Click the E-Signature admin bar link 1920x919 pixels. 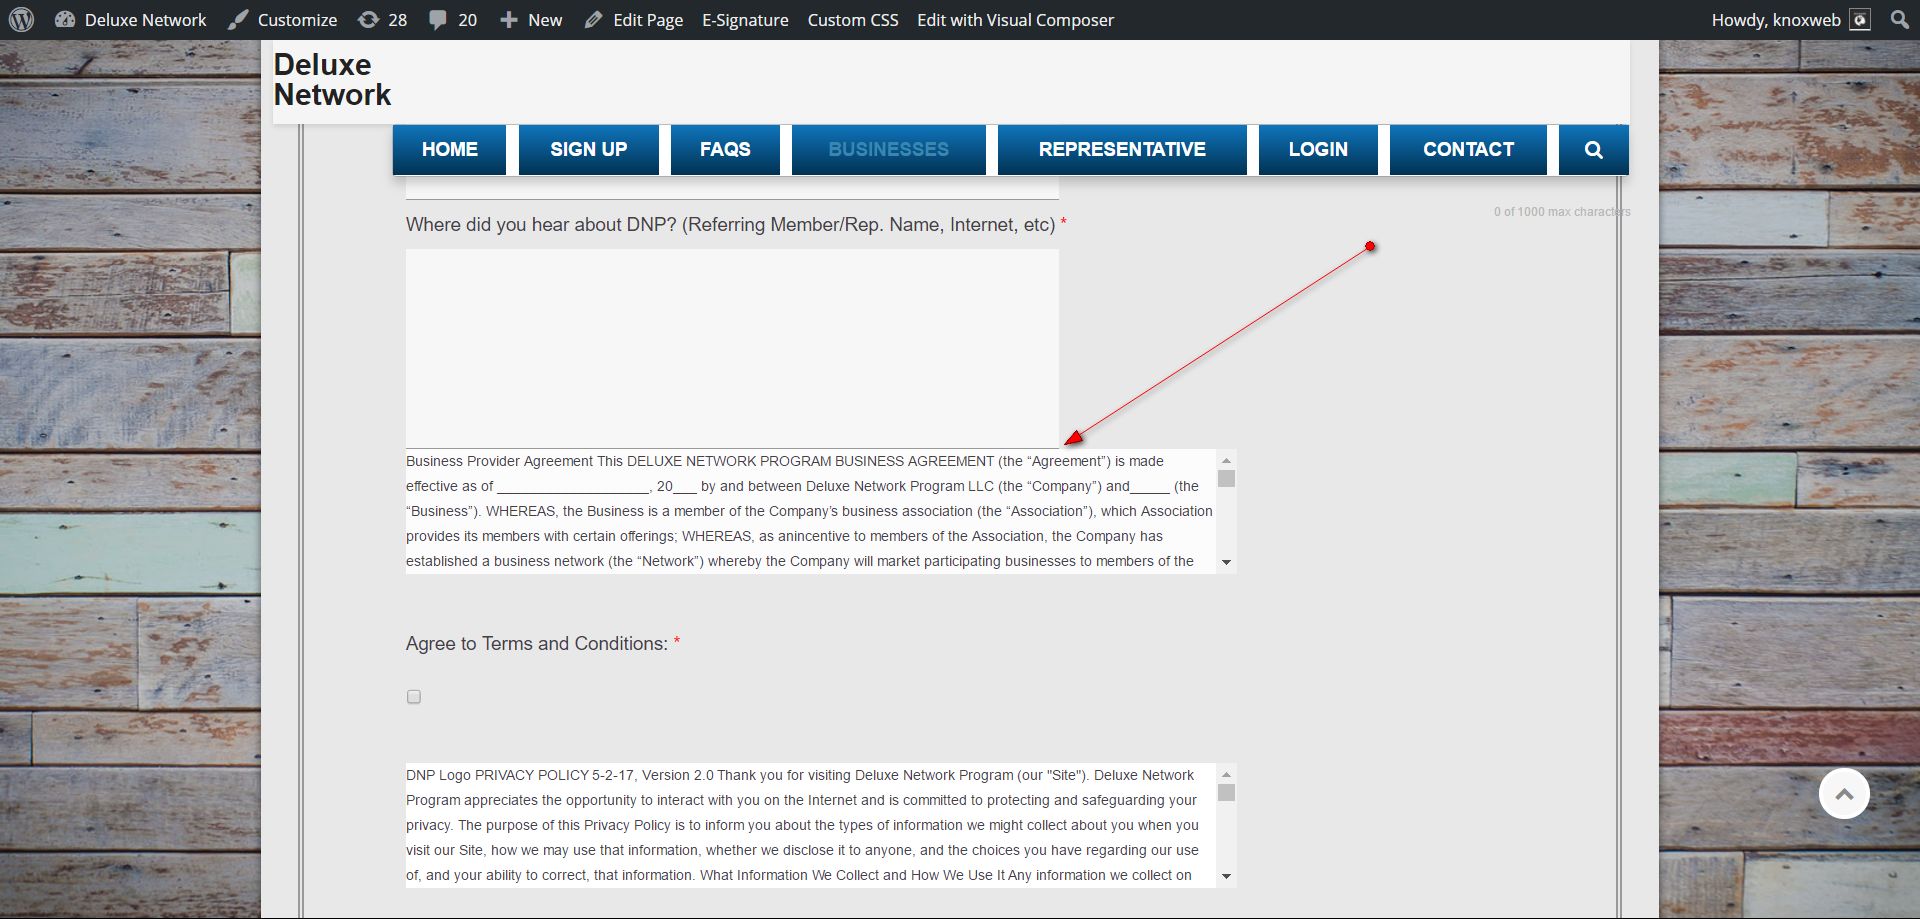pos(745,20)
